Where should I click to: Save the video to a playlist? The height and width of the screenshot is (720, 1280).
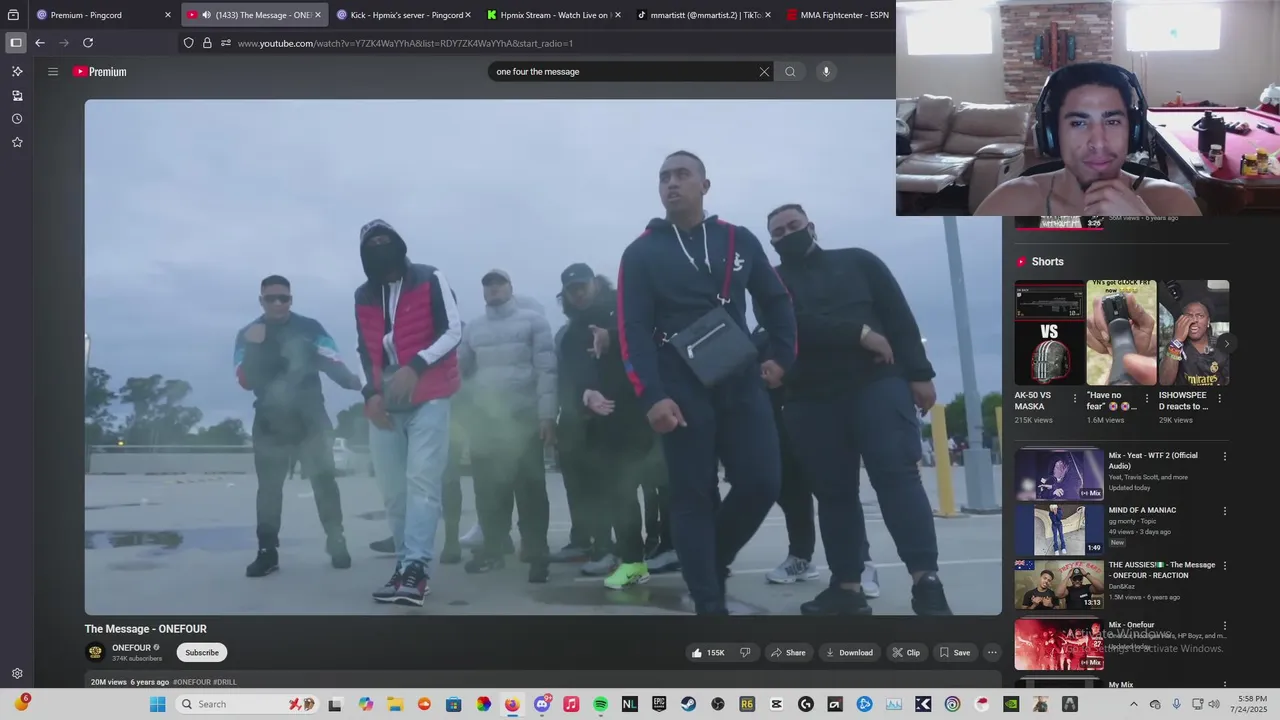tap(954, 653)
